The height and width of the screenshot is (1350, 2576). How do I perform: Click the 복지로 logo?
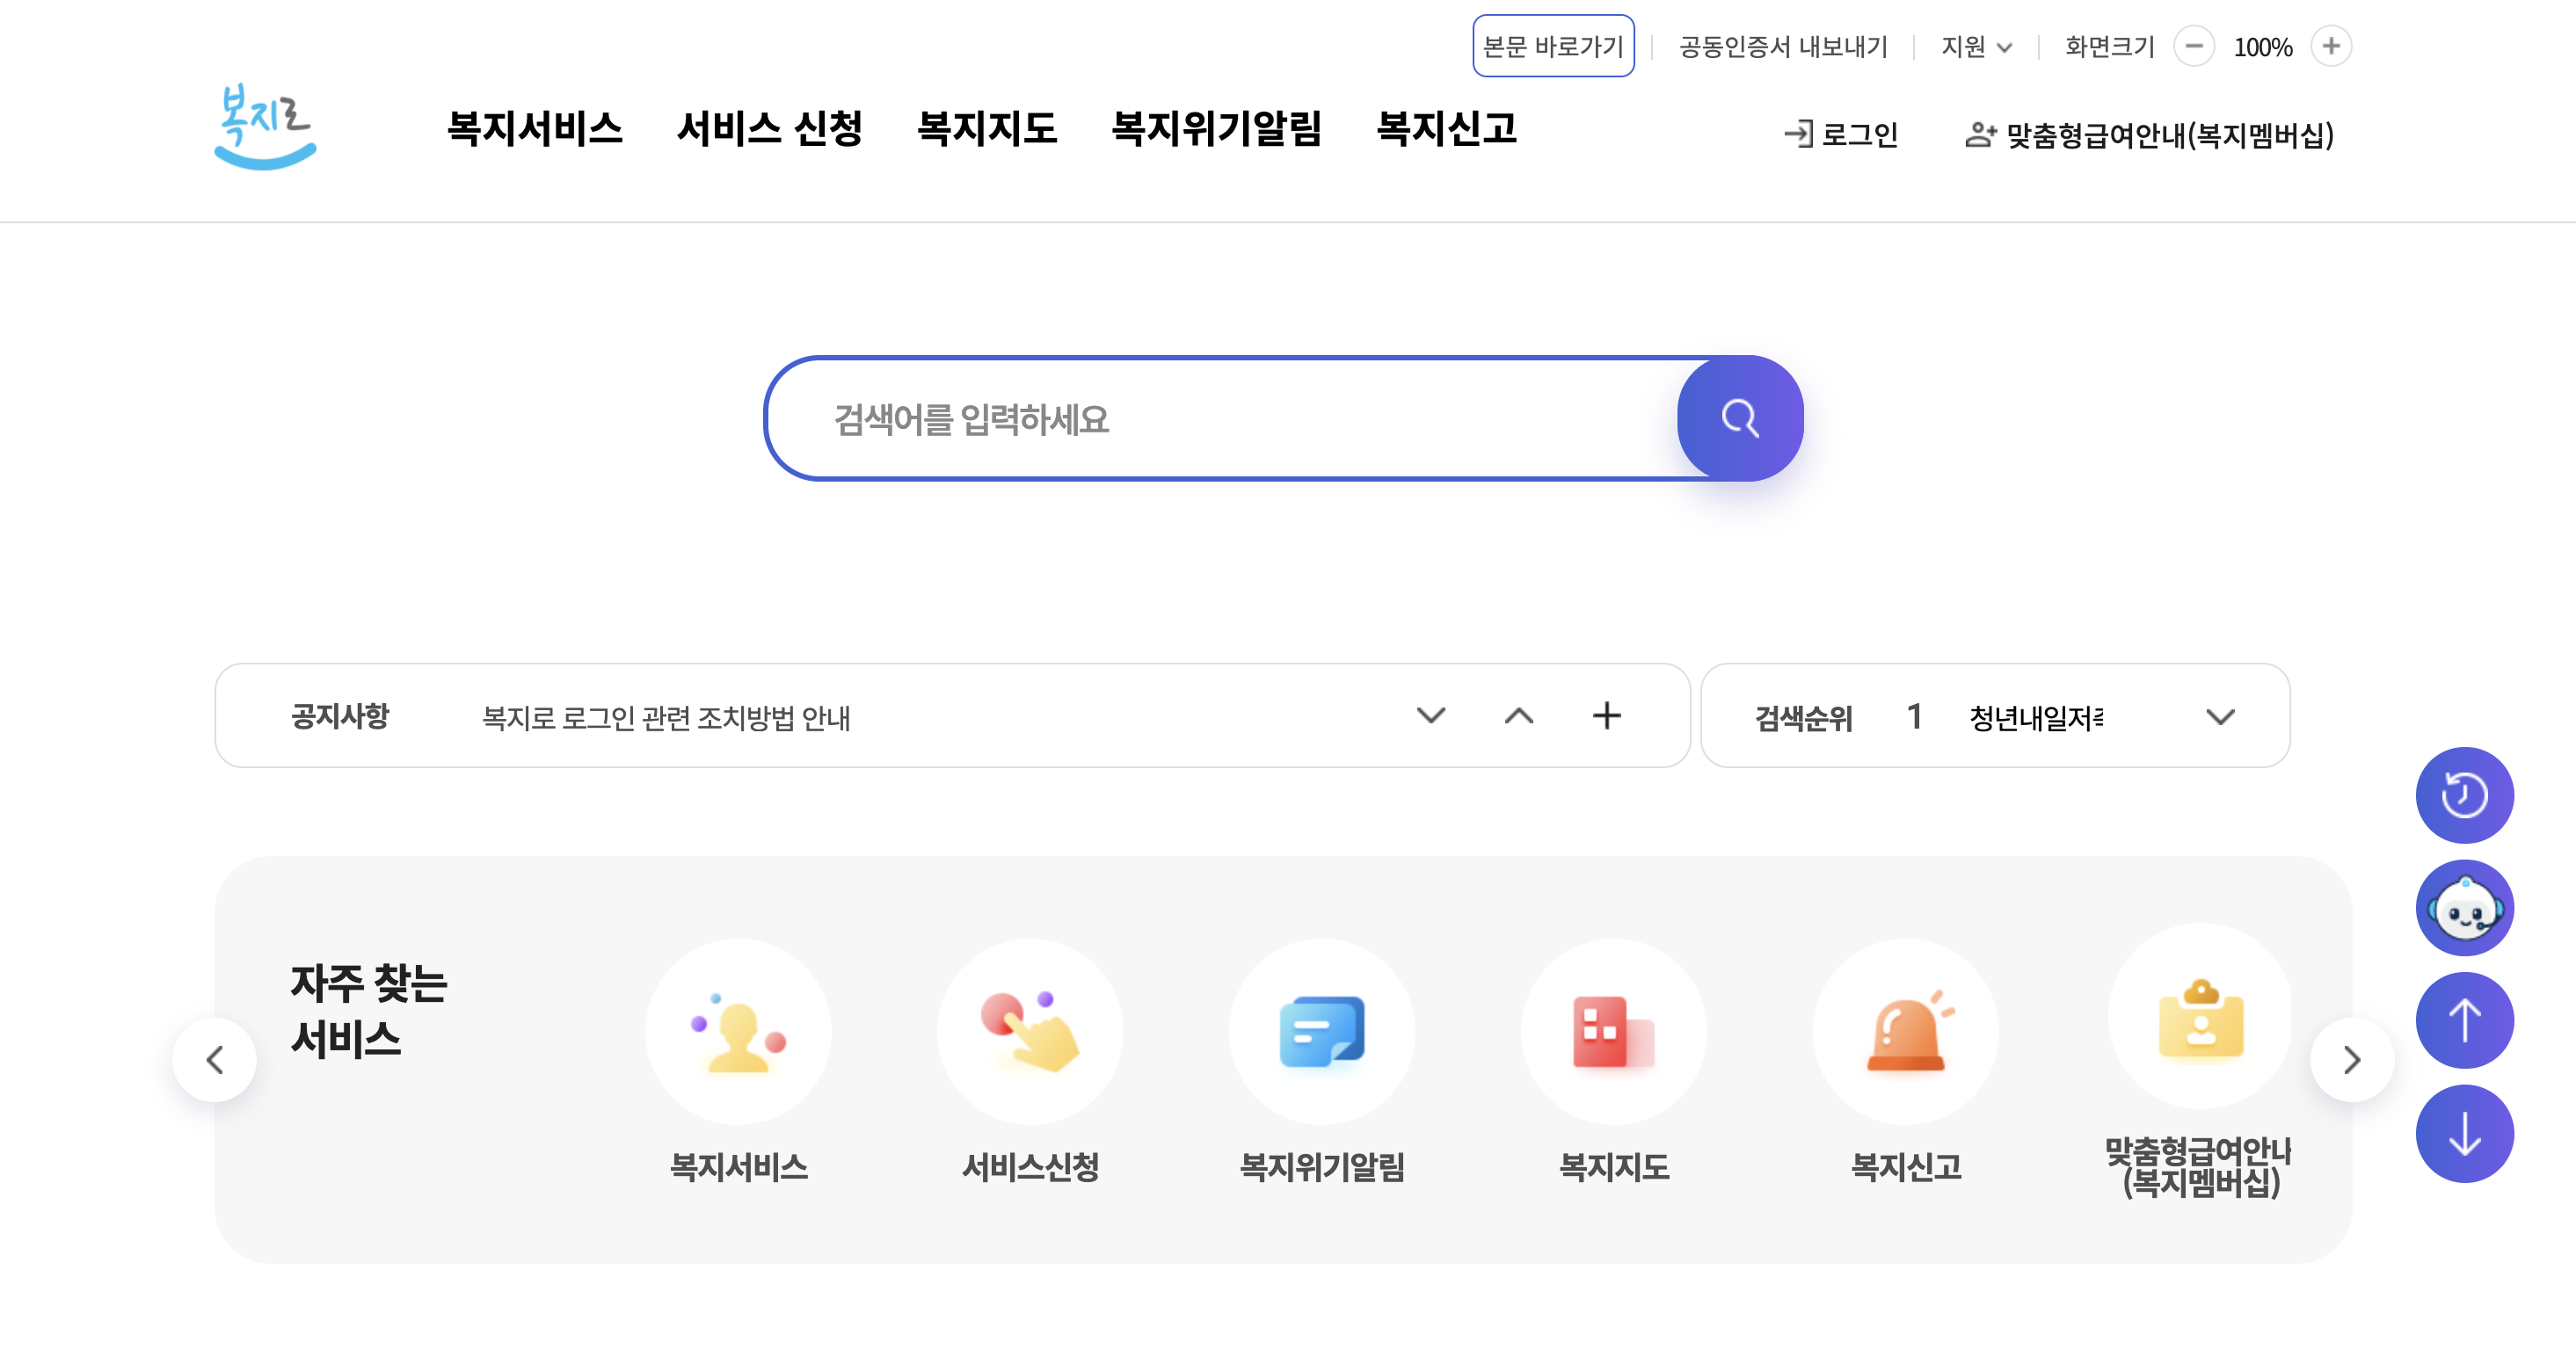[265, 127]
